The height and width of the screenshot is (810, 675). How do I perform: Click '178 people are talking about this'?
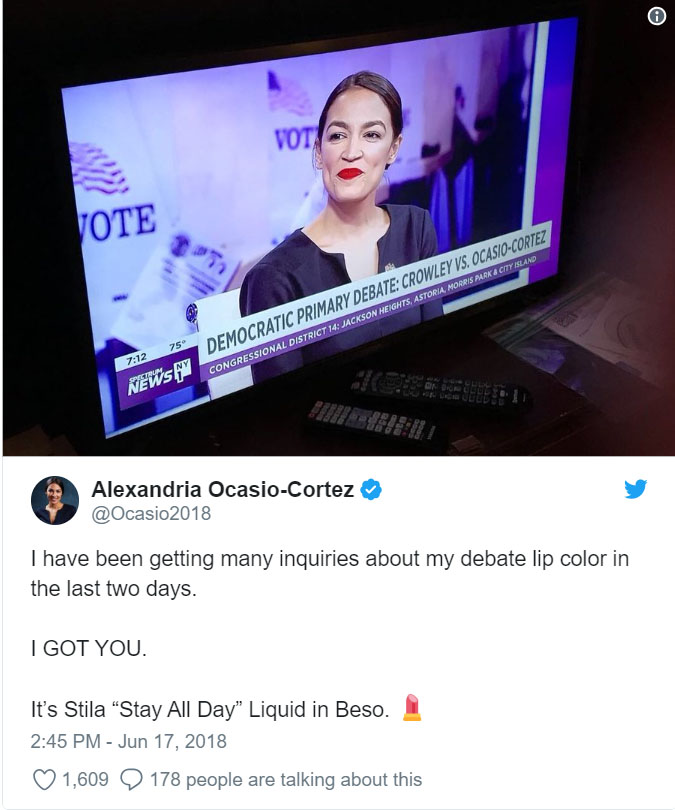coord(286,780)
